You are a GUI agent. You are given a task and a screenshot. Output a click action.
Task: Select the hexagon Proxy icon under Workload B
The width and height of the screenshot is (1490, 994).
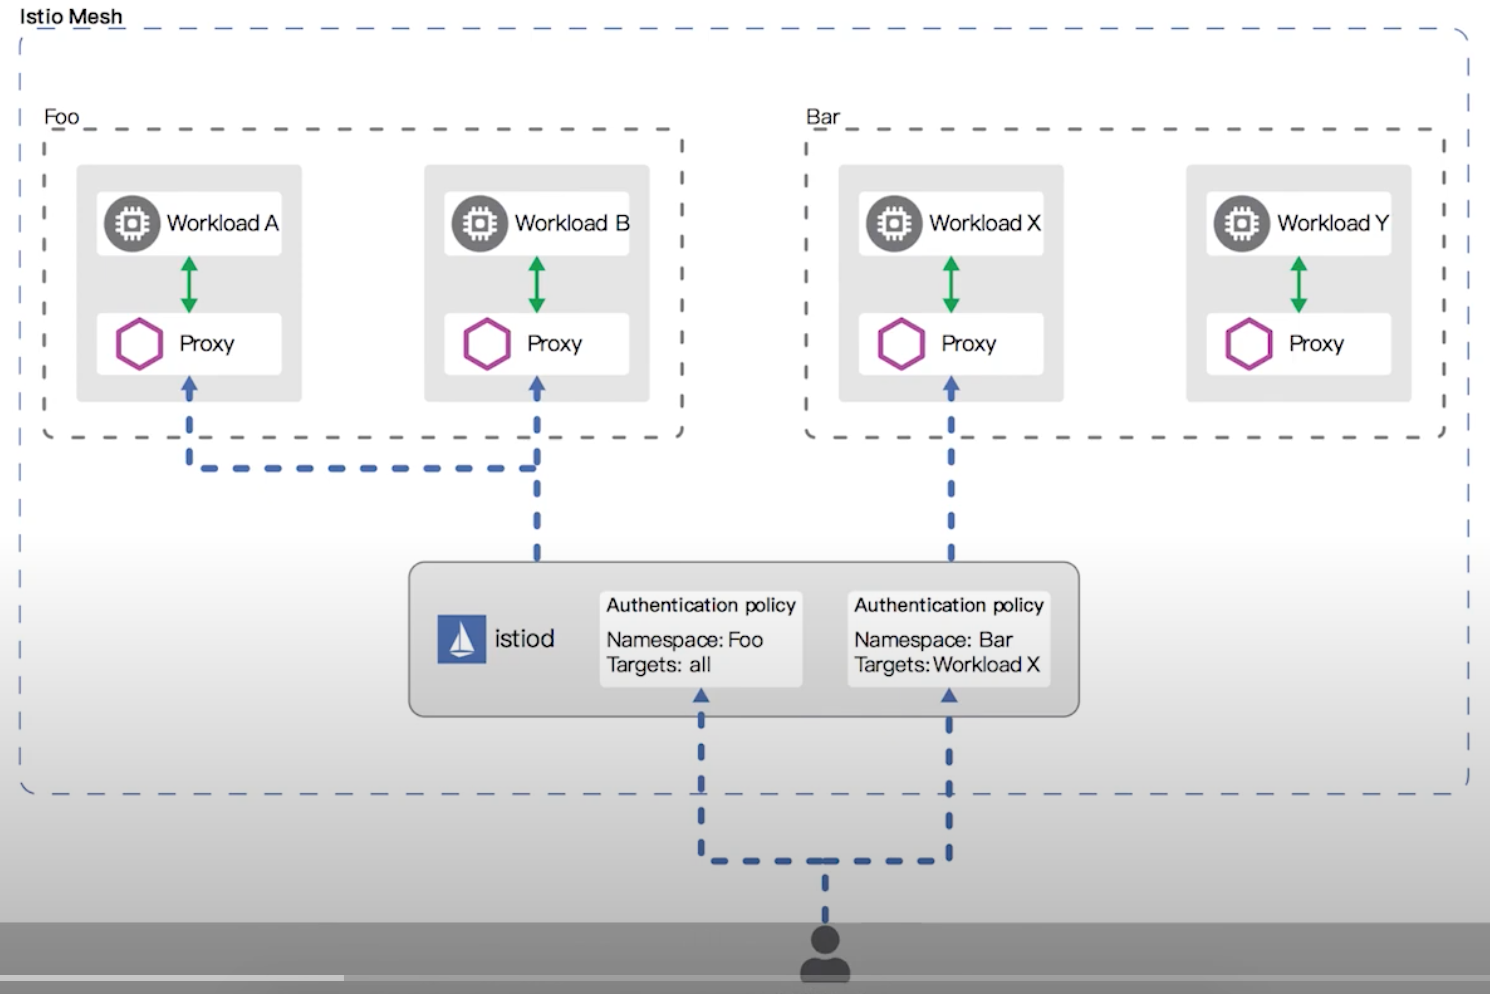click(487, 344)
